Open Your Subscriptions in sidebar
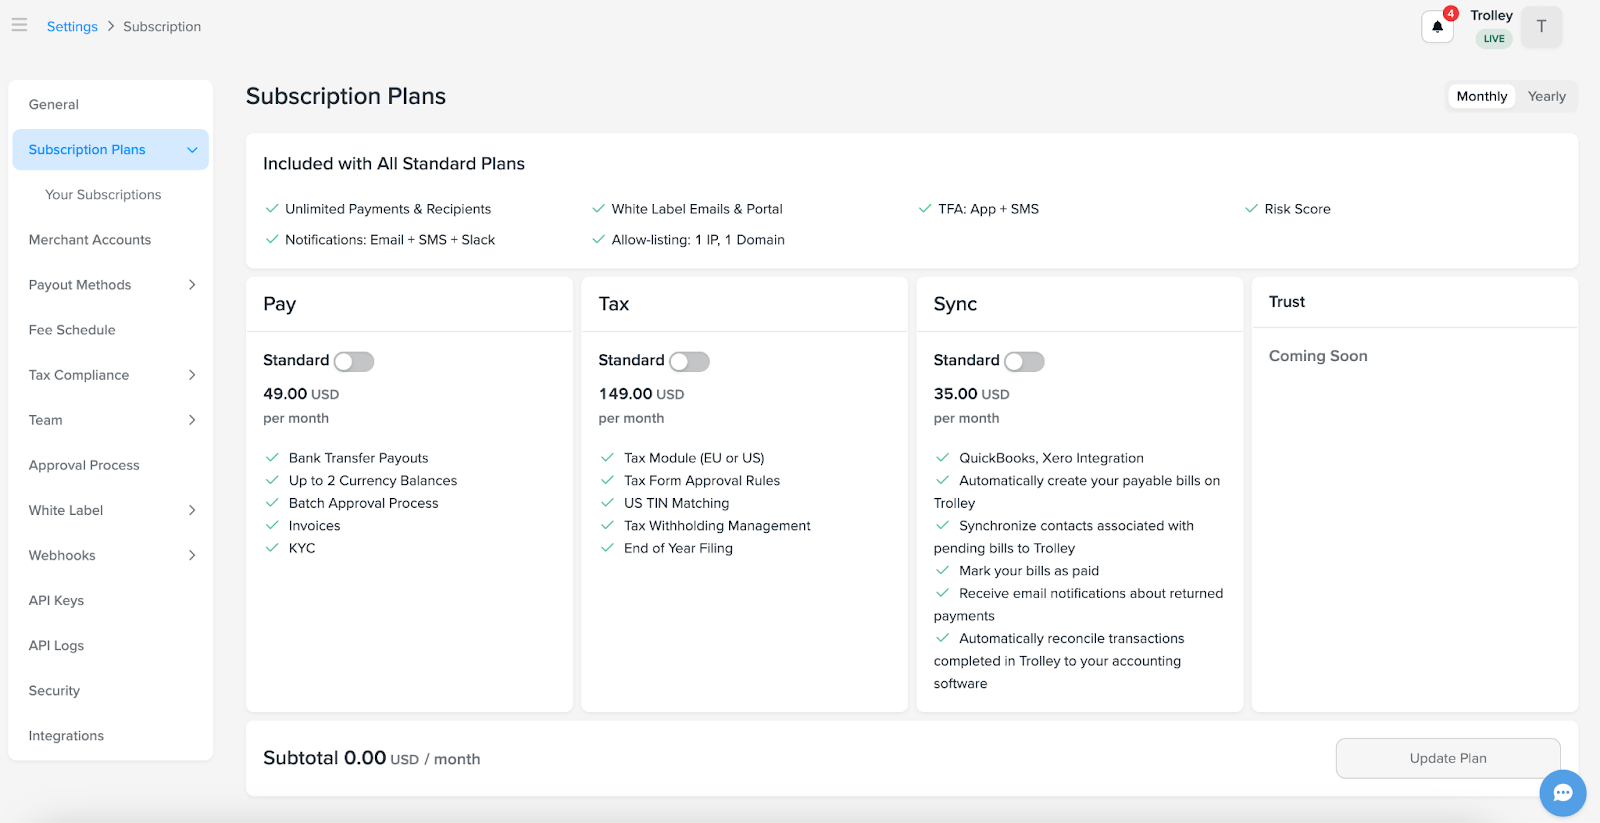 tap(103, 195)
